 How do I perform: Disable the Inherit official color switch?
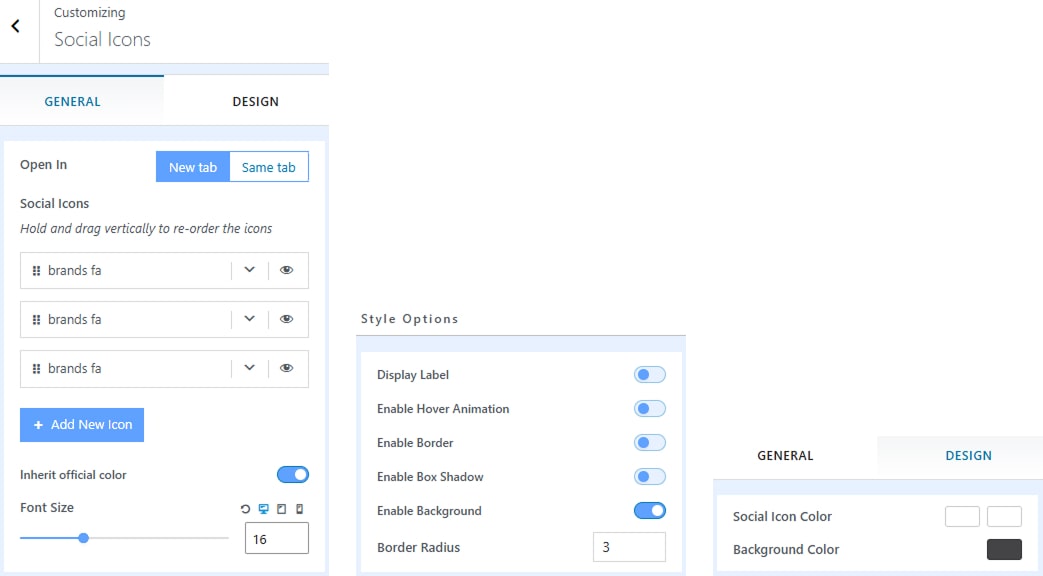(292, 475)
